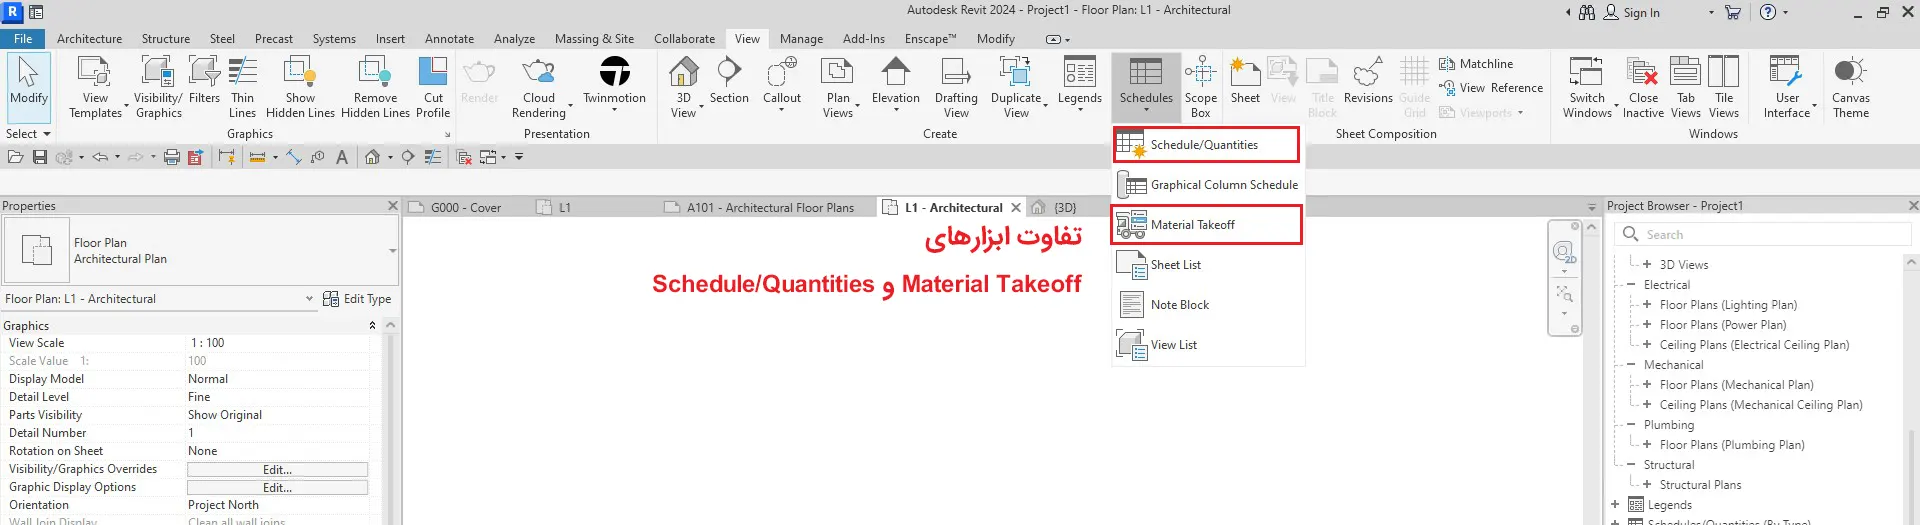Open the Annotate ribbon tab
This screenshot has height=525, width=1920.
[449, 39]
